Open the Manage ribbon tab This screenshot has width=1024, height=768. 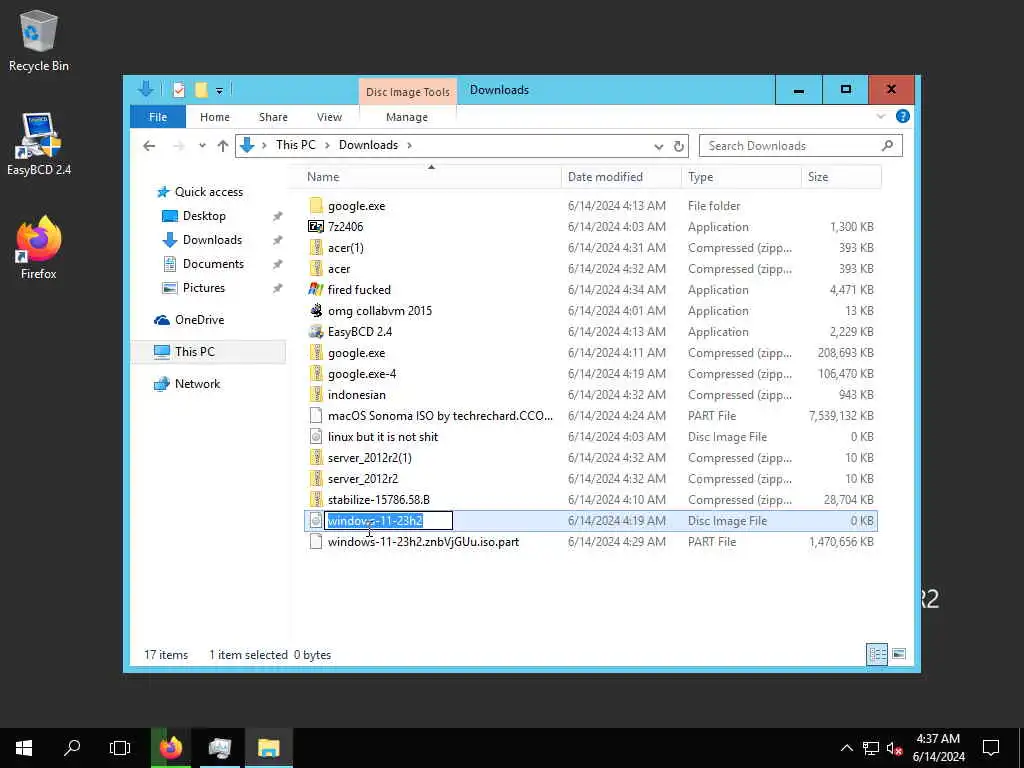407,117
